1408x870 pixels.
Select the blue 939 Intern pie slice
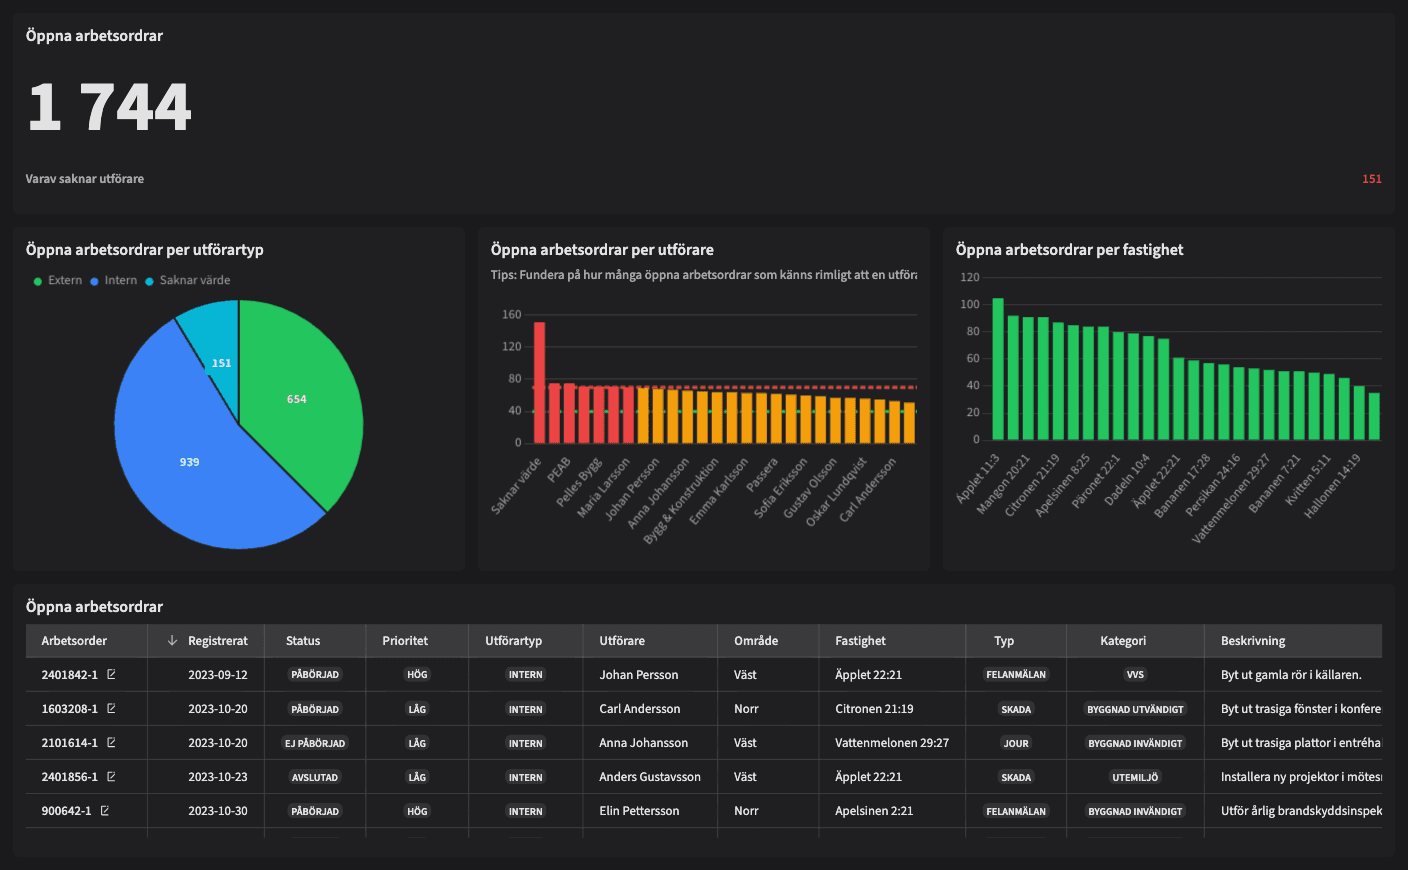pyautogui.click(x=190, y=462)
